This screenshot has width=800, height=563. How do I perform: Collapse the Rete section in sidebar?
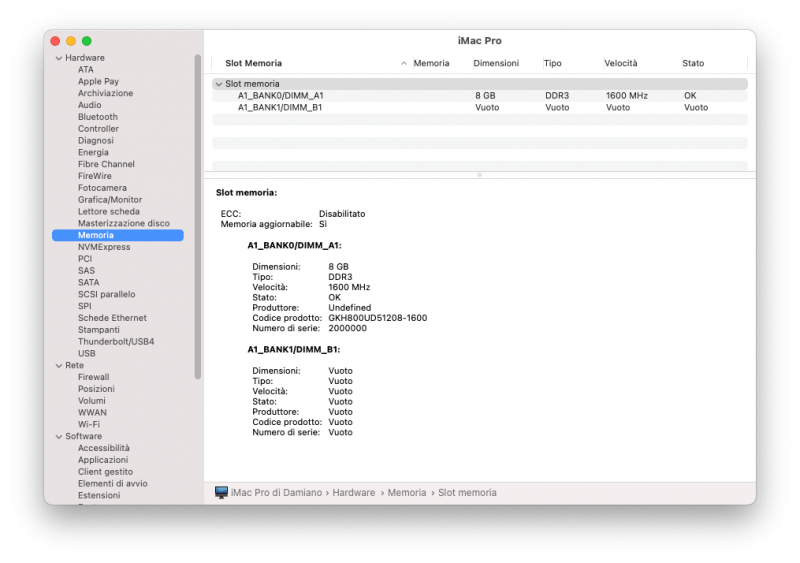(x=58, y=365)
